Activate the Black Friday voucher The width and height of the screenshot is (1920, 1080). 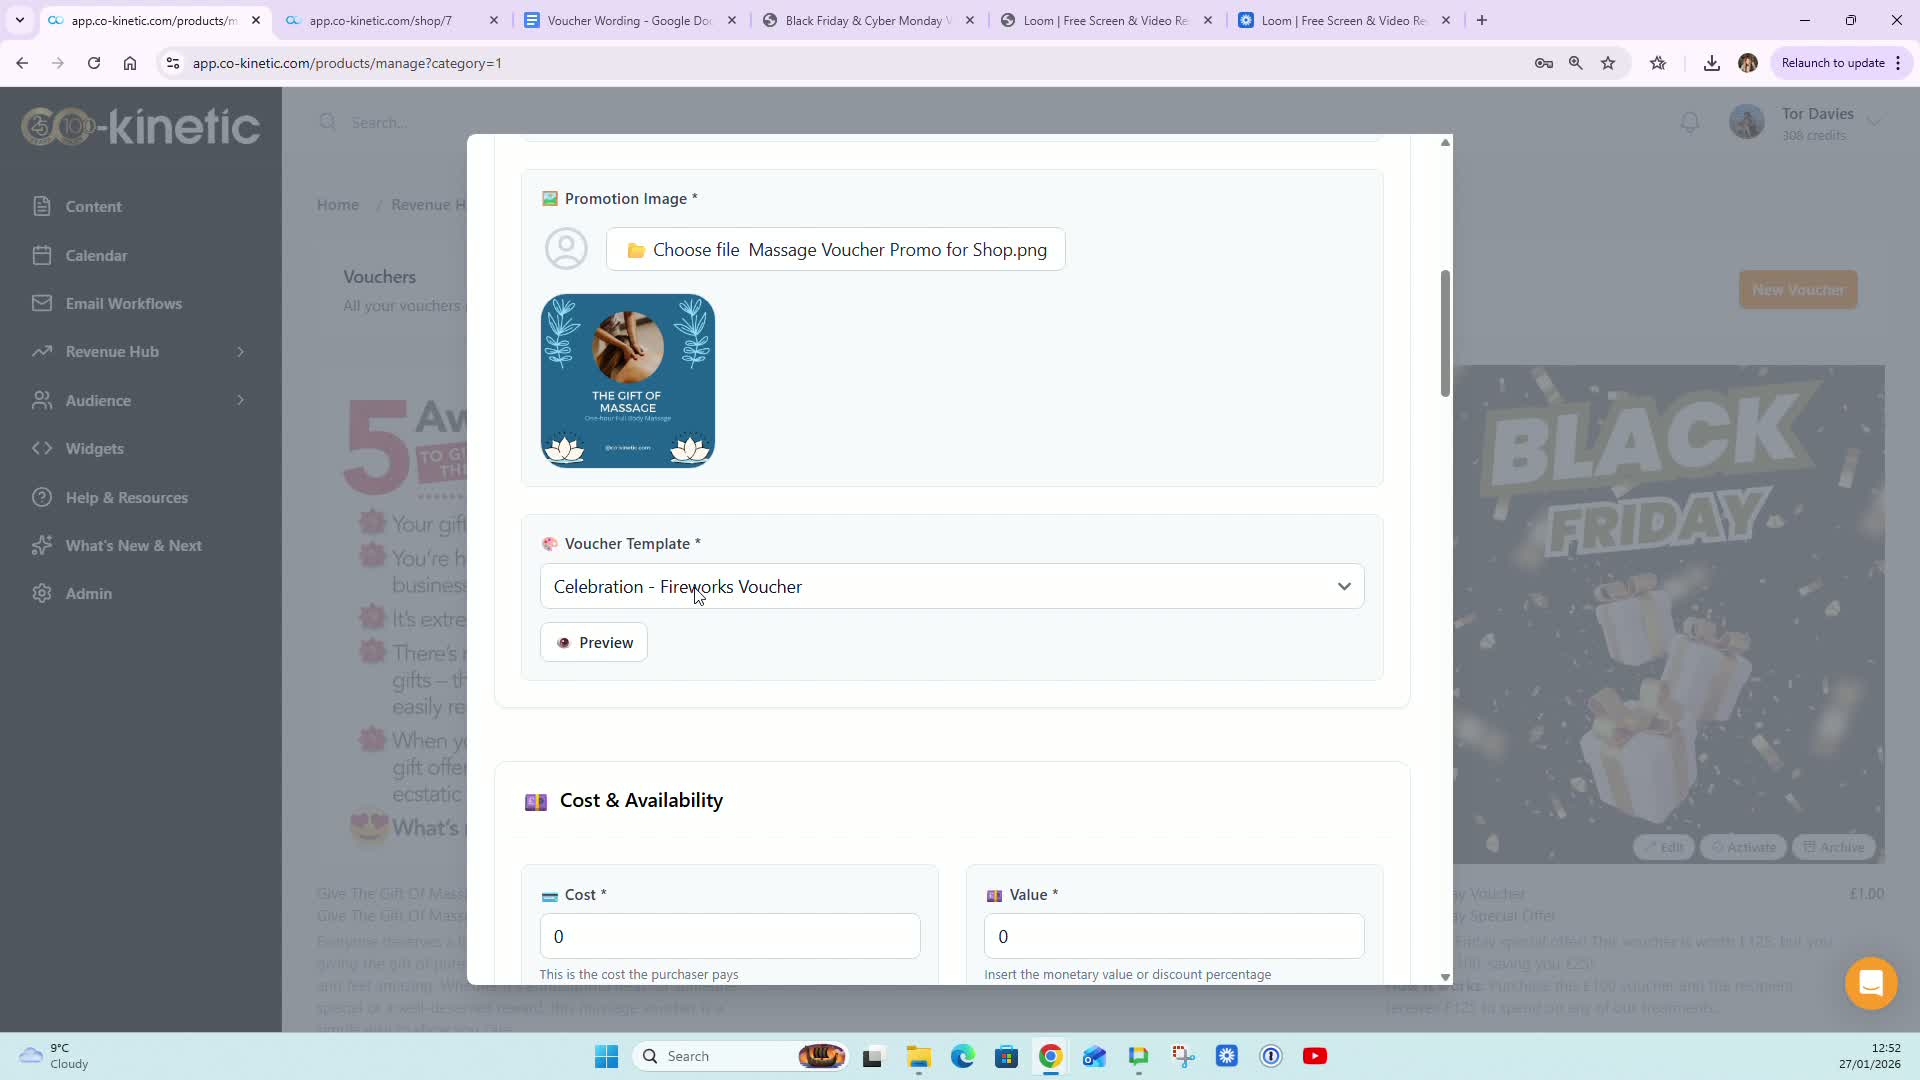pos(1744,847)
